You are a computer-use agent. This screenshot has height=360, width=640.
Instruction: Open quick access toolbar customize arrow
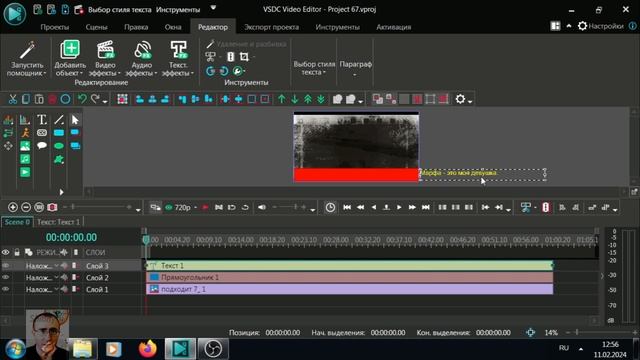coord(213,8)
